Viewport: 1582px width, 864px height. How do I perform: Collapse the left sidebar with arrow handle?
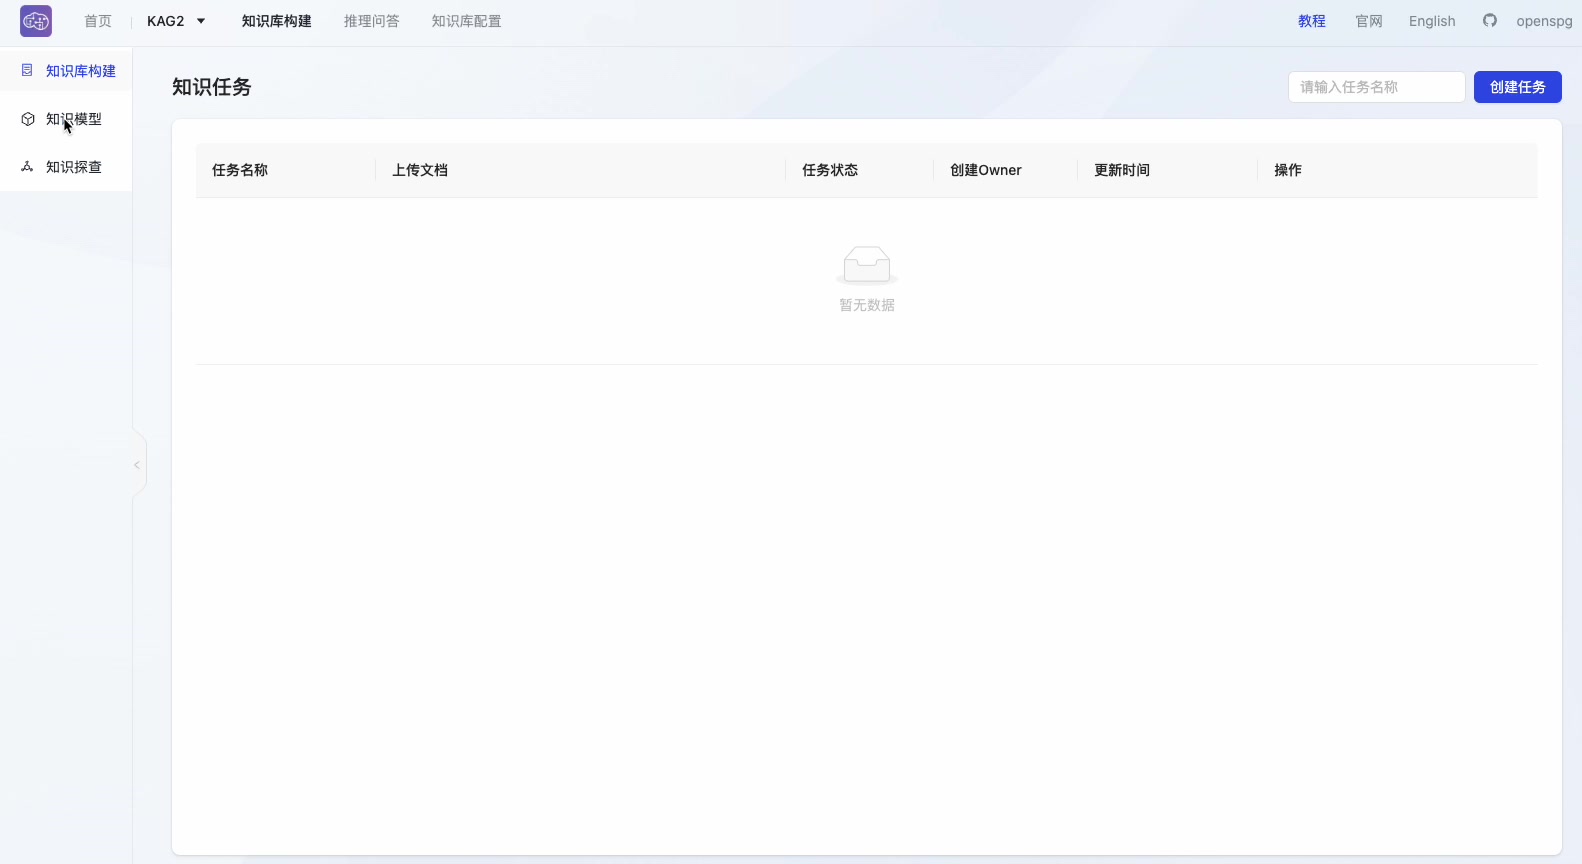137,465
